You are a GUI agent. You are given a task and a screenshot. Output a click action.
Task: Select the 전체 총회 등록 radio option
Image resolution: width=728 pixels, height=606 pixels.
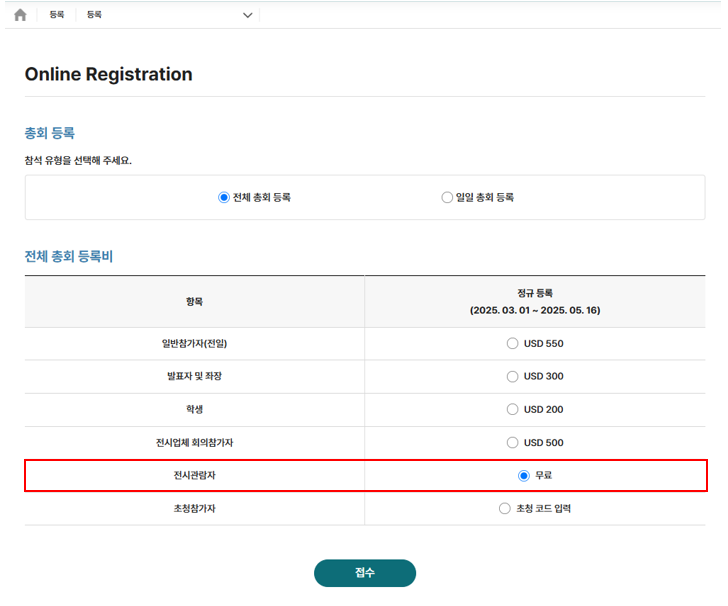tap(224, 198)
